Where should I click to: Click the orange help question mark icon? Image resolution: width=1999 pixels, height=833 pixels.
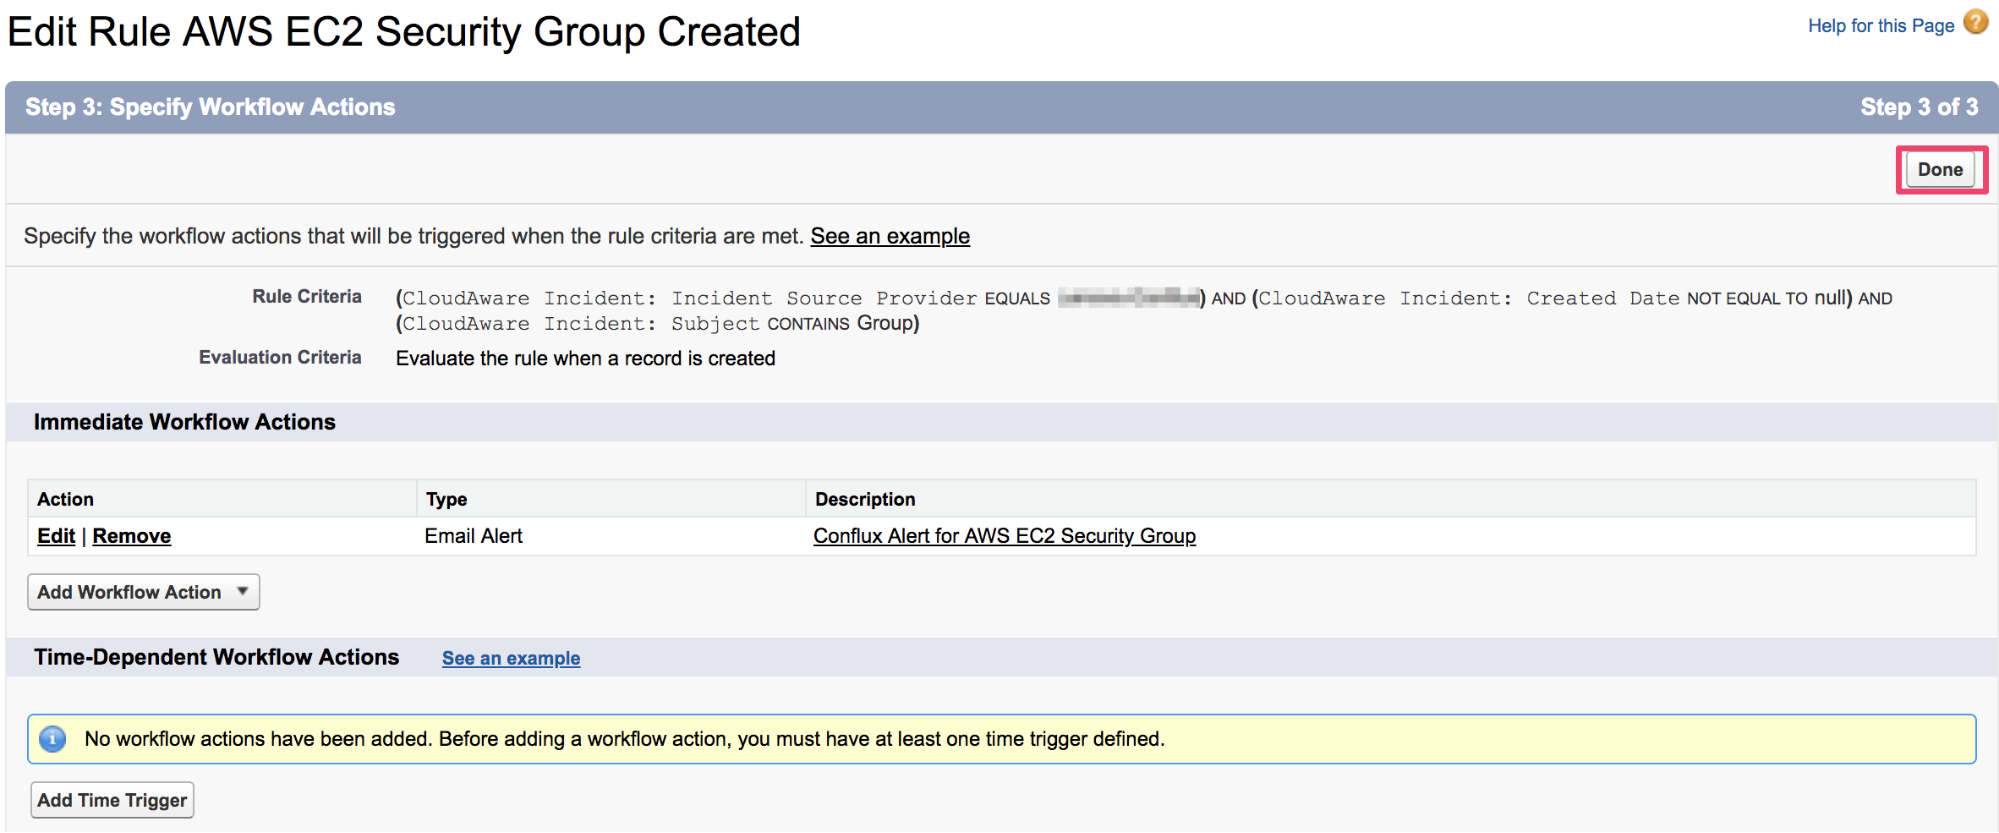click(x=1975, y=23)
